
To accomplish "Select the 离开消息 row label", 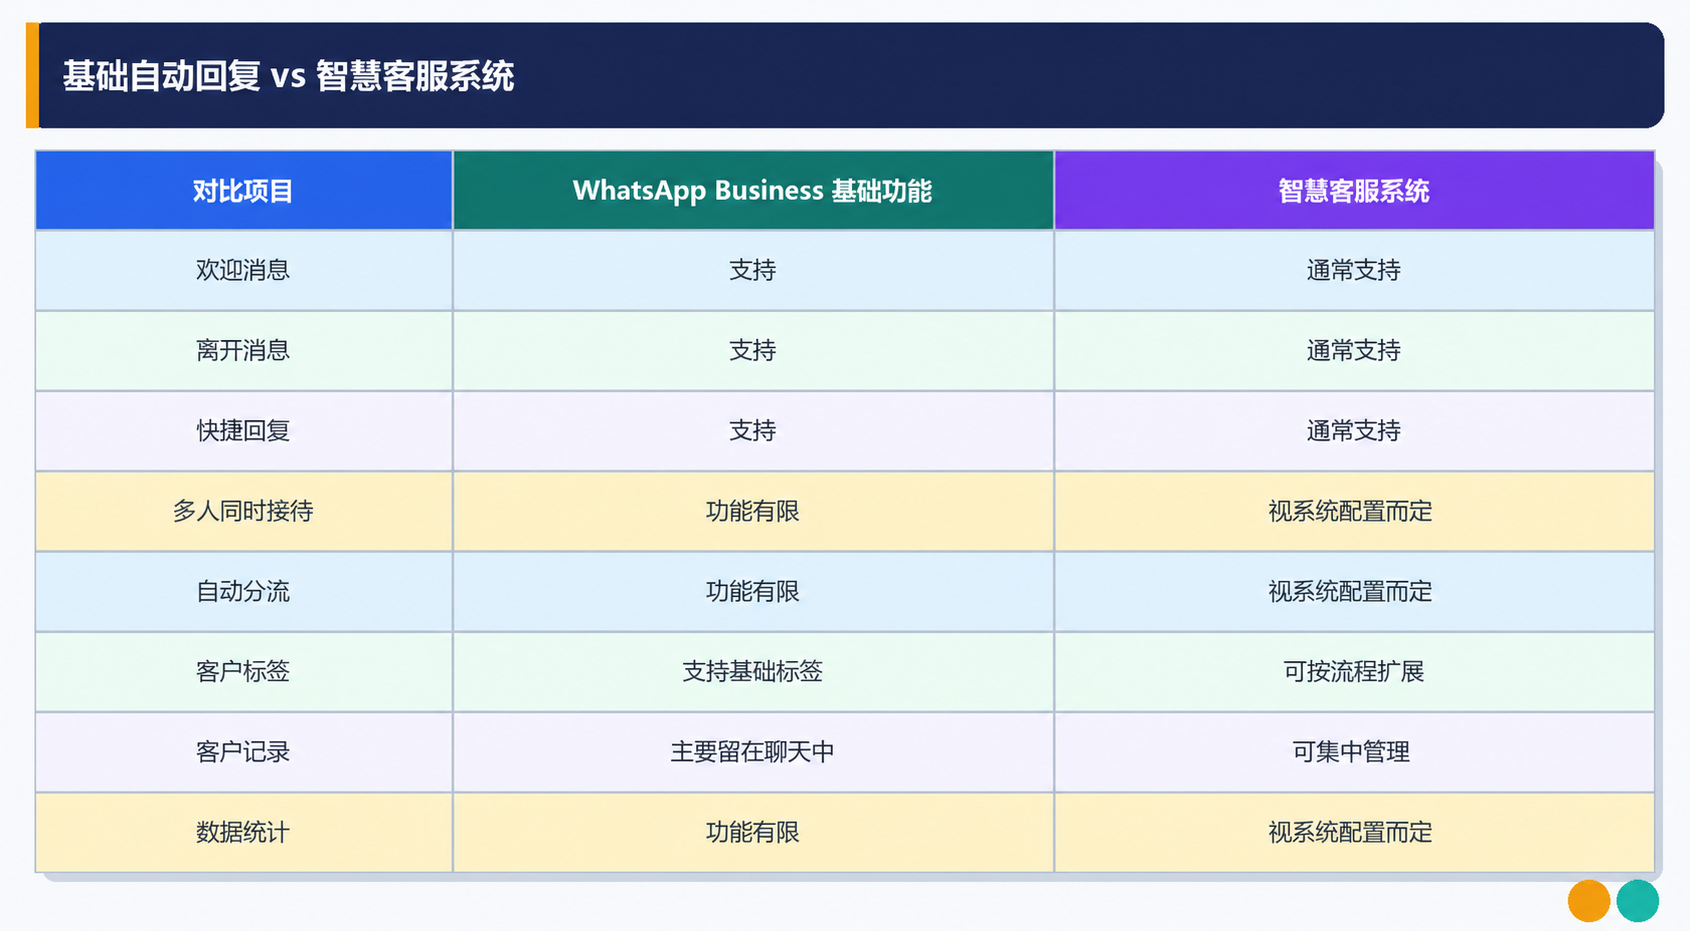I will [x=243, y=350].
